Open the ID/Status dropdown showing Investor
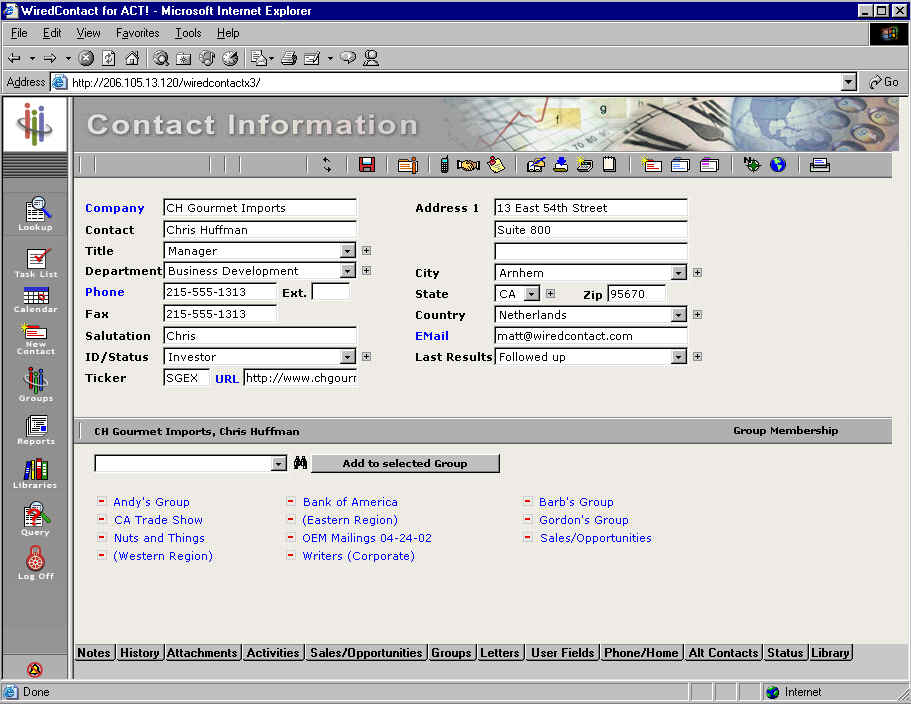911x704 pixels. 347,357
